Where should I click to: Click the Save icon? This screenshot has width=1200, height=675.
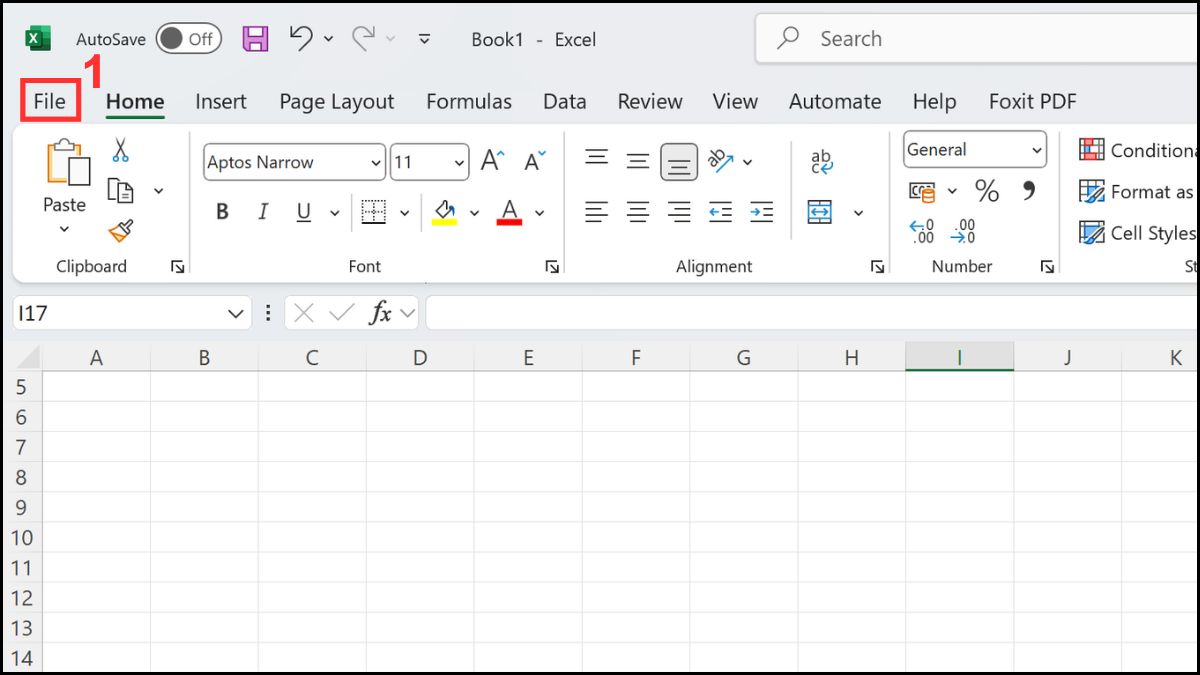click(254, 38)
